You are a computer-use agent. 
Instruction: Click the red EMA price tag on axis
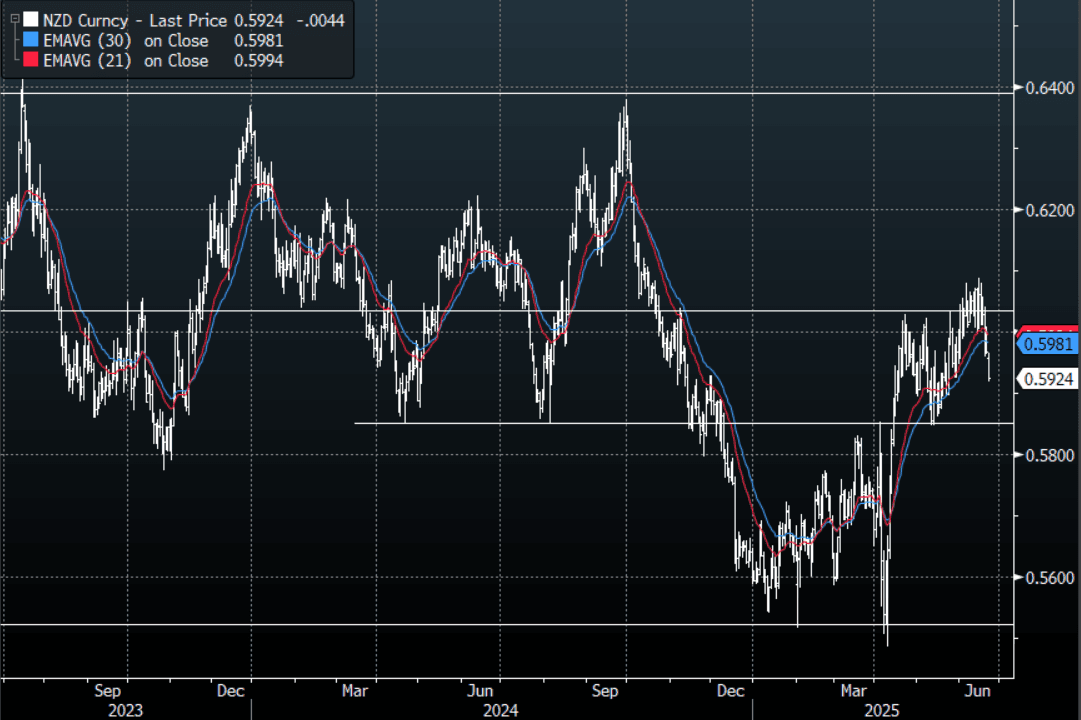click(x=1048, y=331)
